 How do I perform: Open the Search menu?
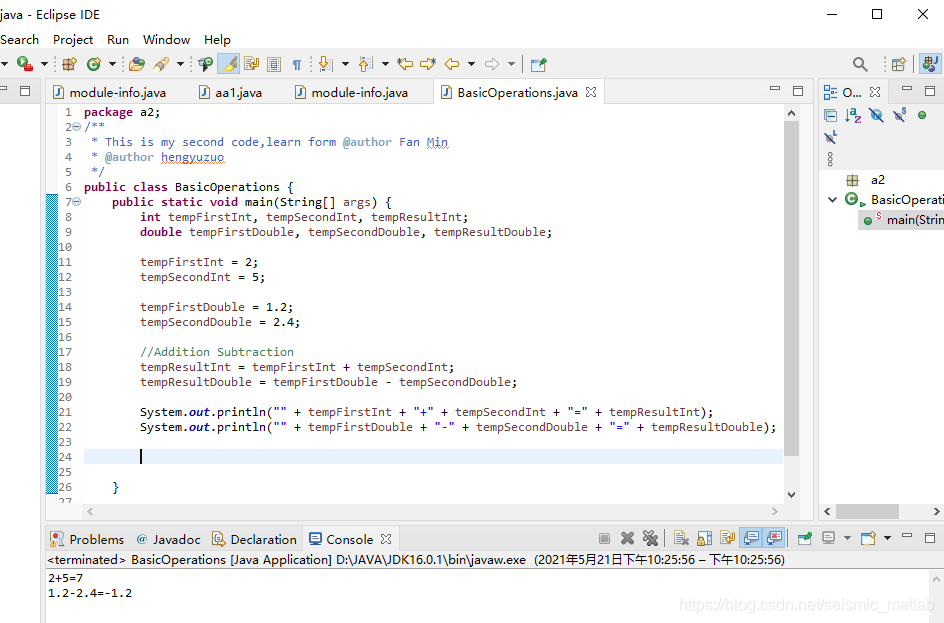pyautogui.click(x=19, y=40)
